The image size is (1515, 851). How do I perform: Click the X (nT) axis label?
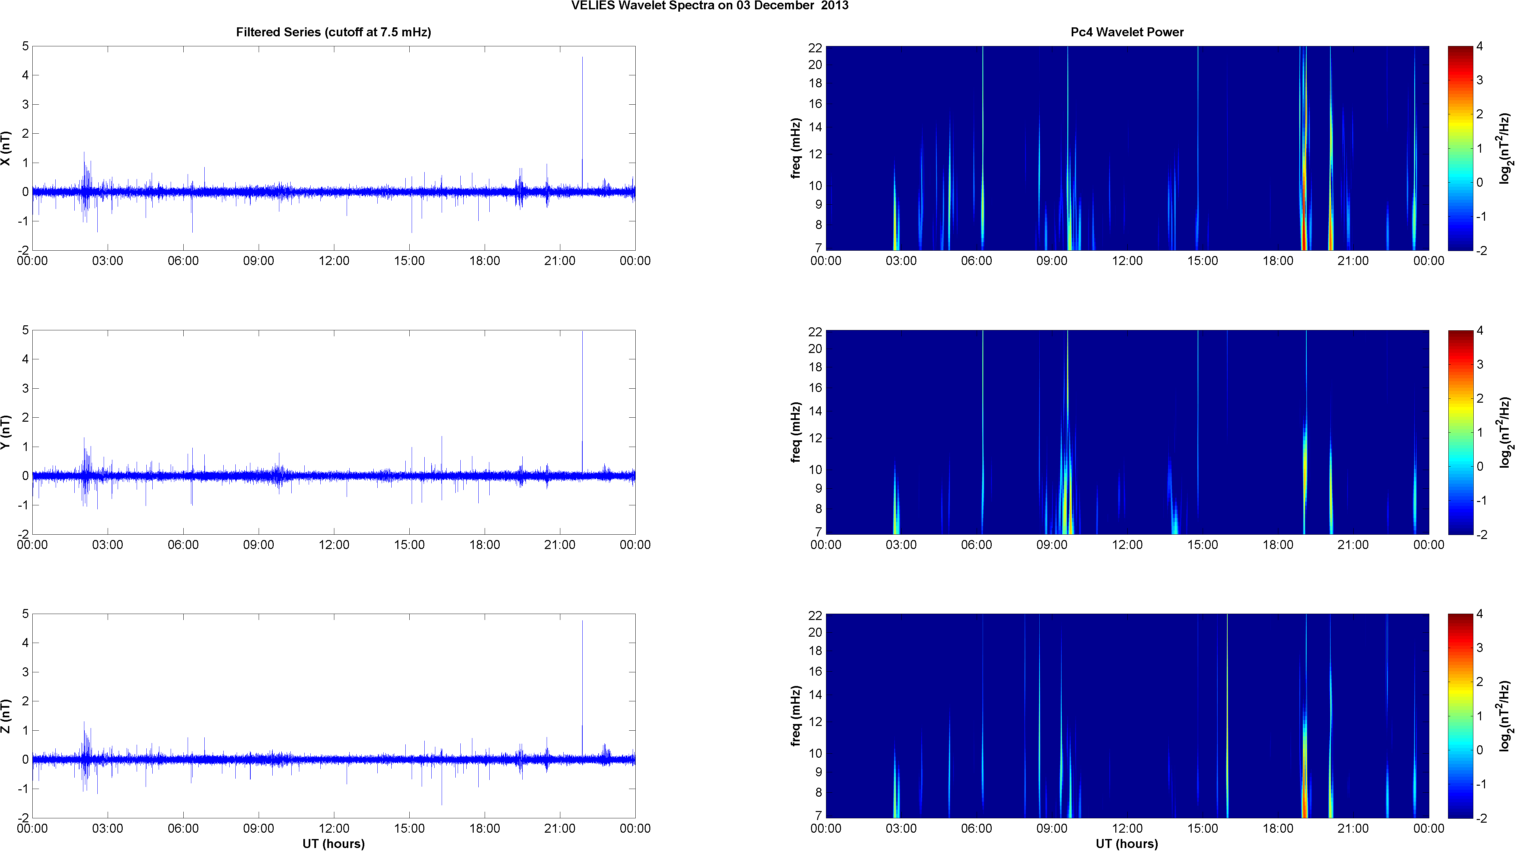point(6,148)
